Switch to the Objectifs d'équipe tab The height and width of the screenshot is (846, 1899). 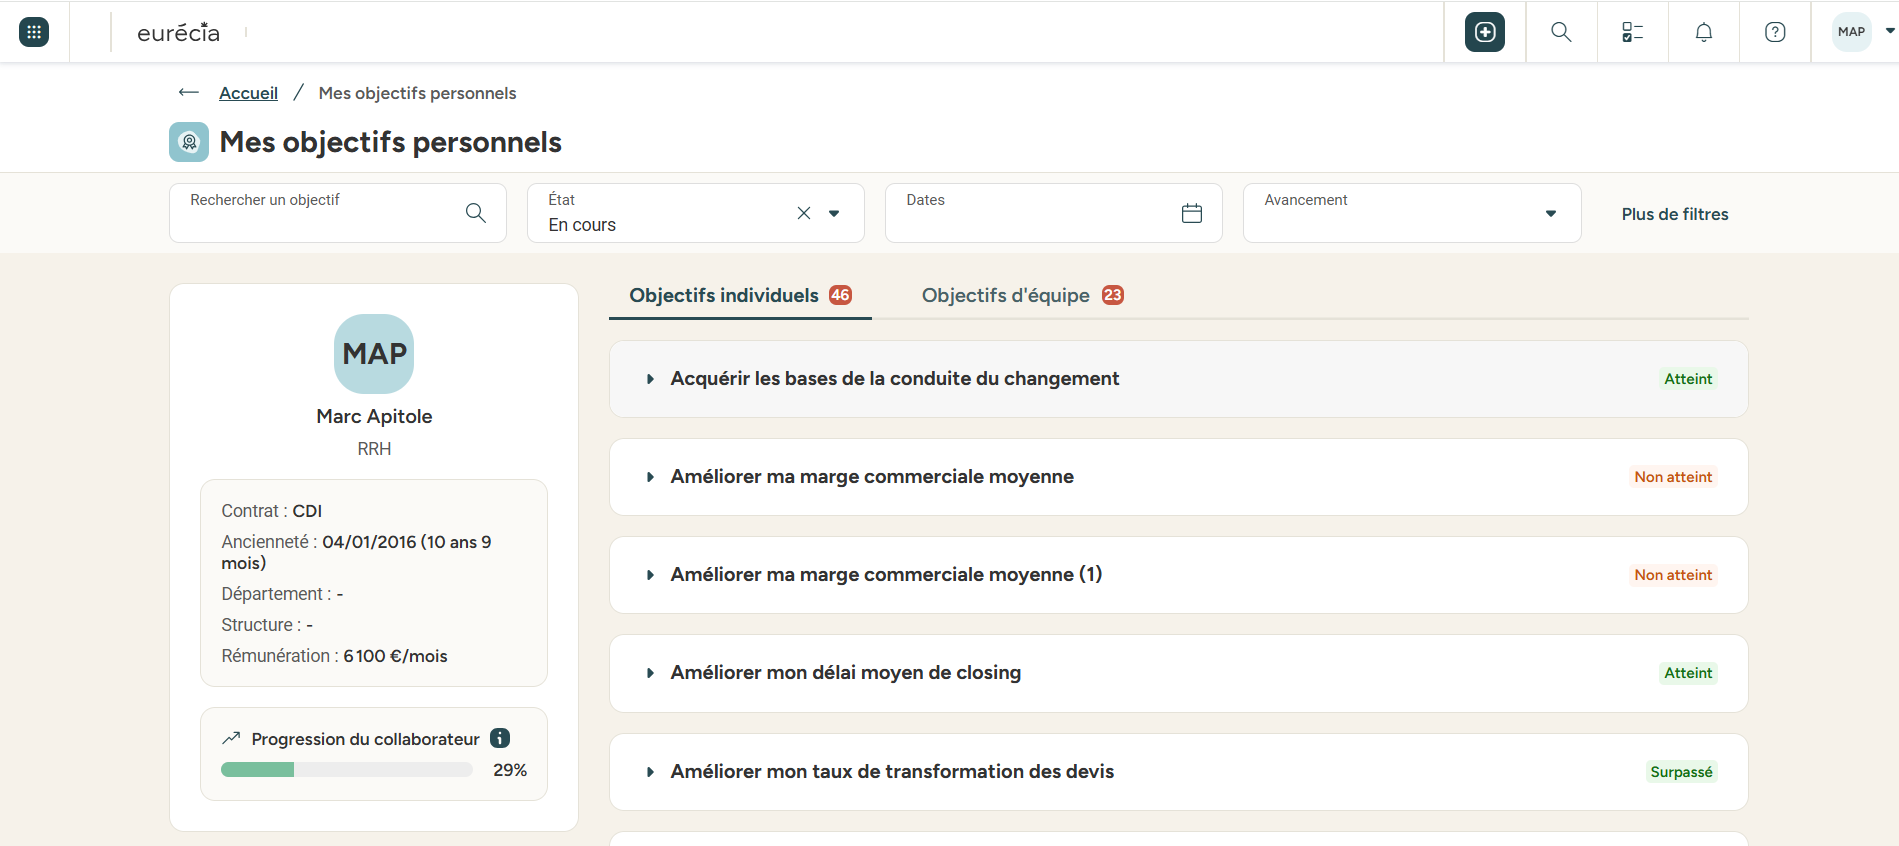1022,296
